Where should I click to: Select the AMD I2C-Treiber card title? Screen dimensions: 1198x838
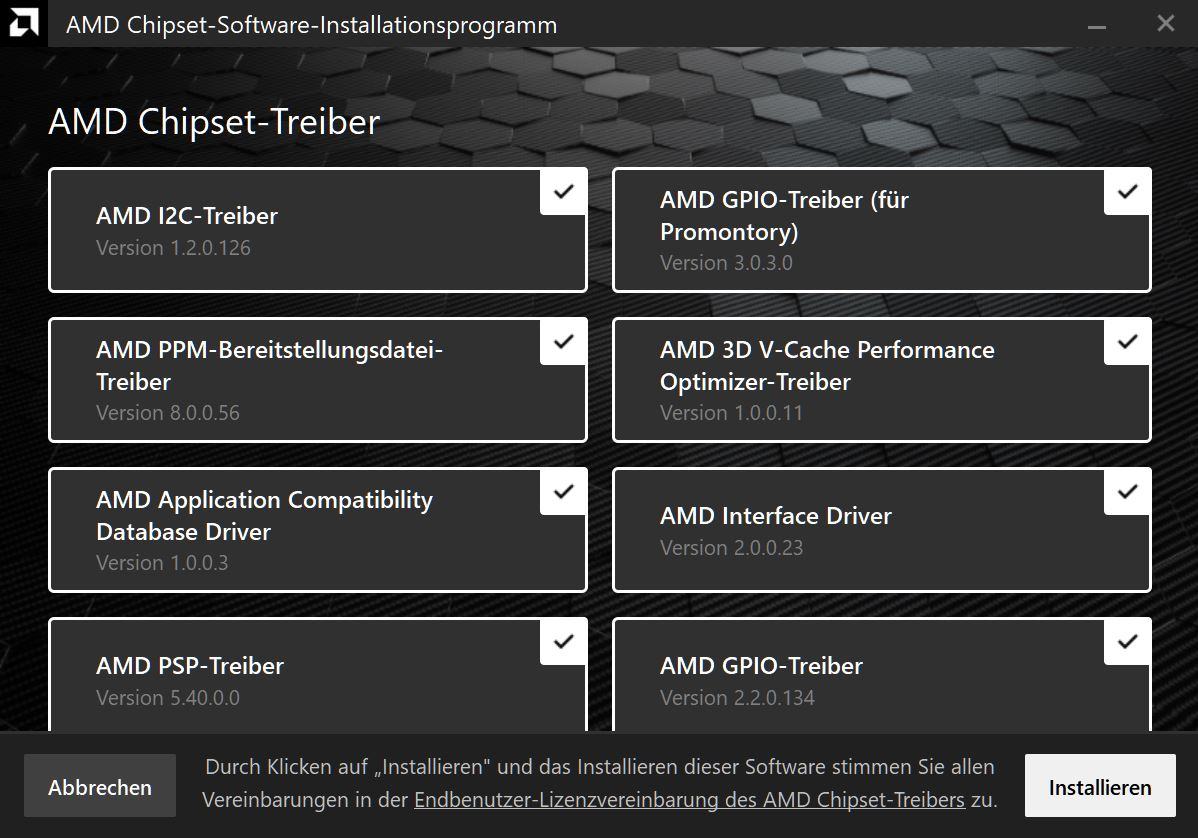187,216
